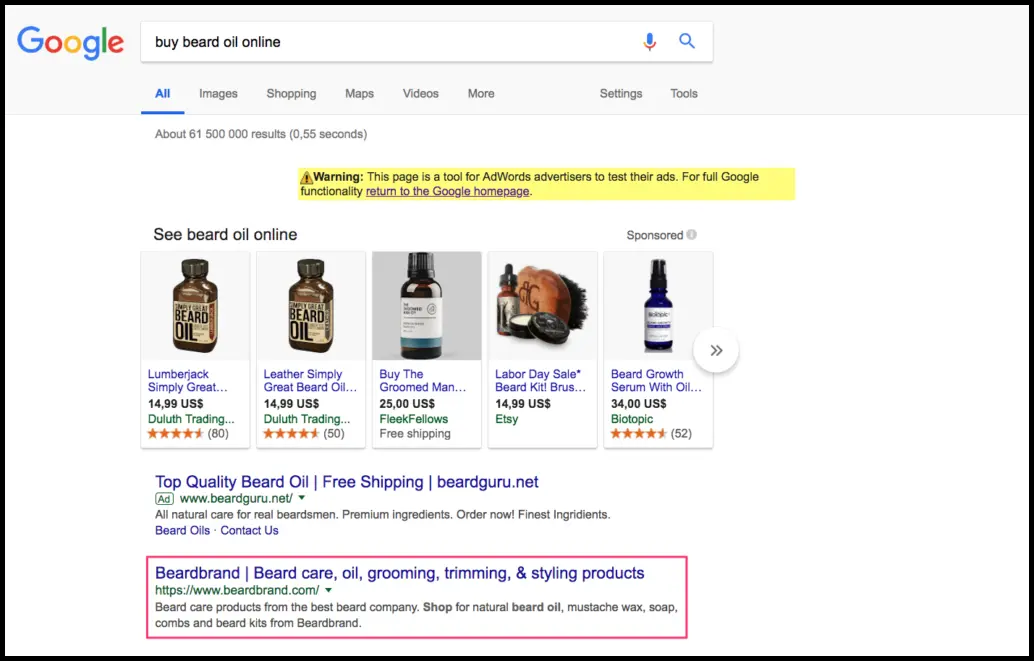Select the All tab

[x=162, y=94]
